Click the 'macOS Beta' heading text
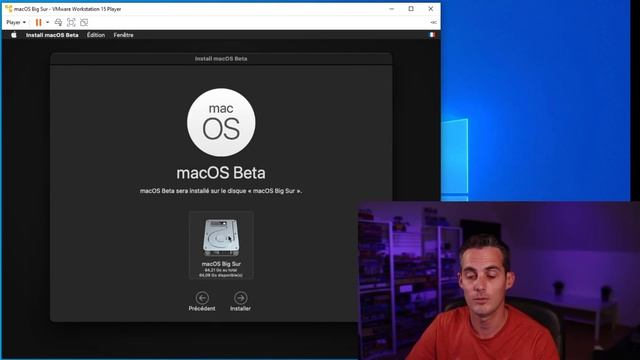The width and height of the screenshot is (640, 360). (221, 173)
